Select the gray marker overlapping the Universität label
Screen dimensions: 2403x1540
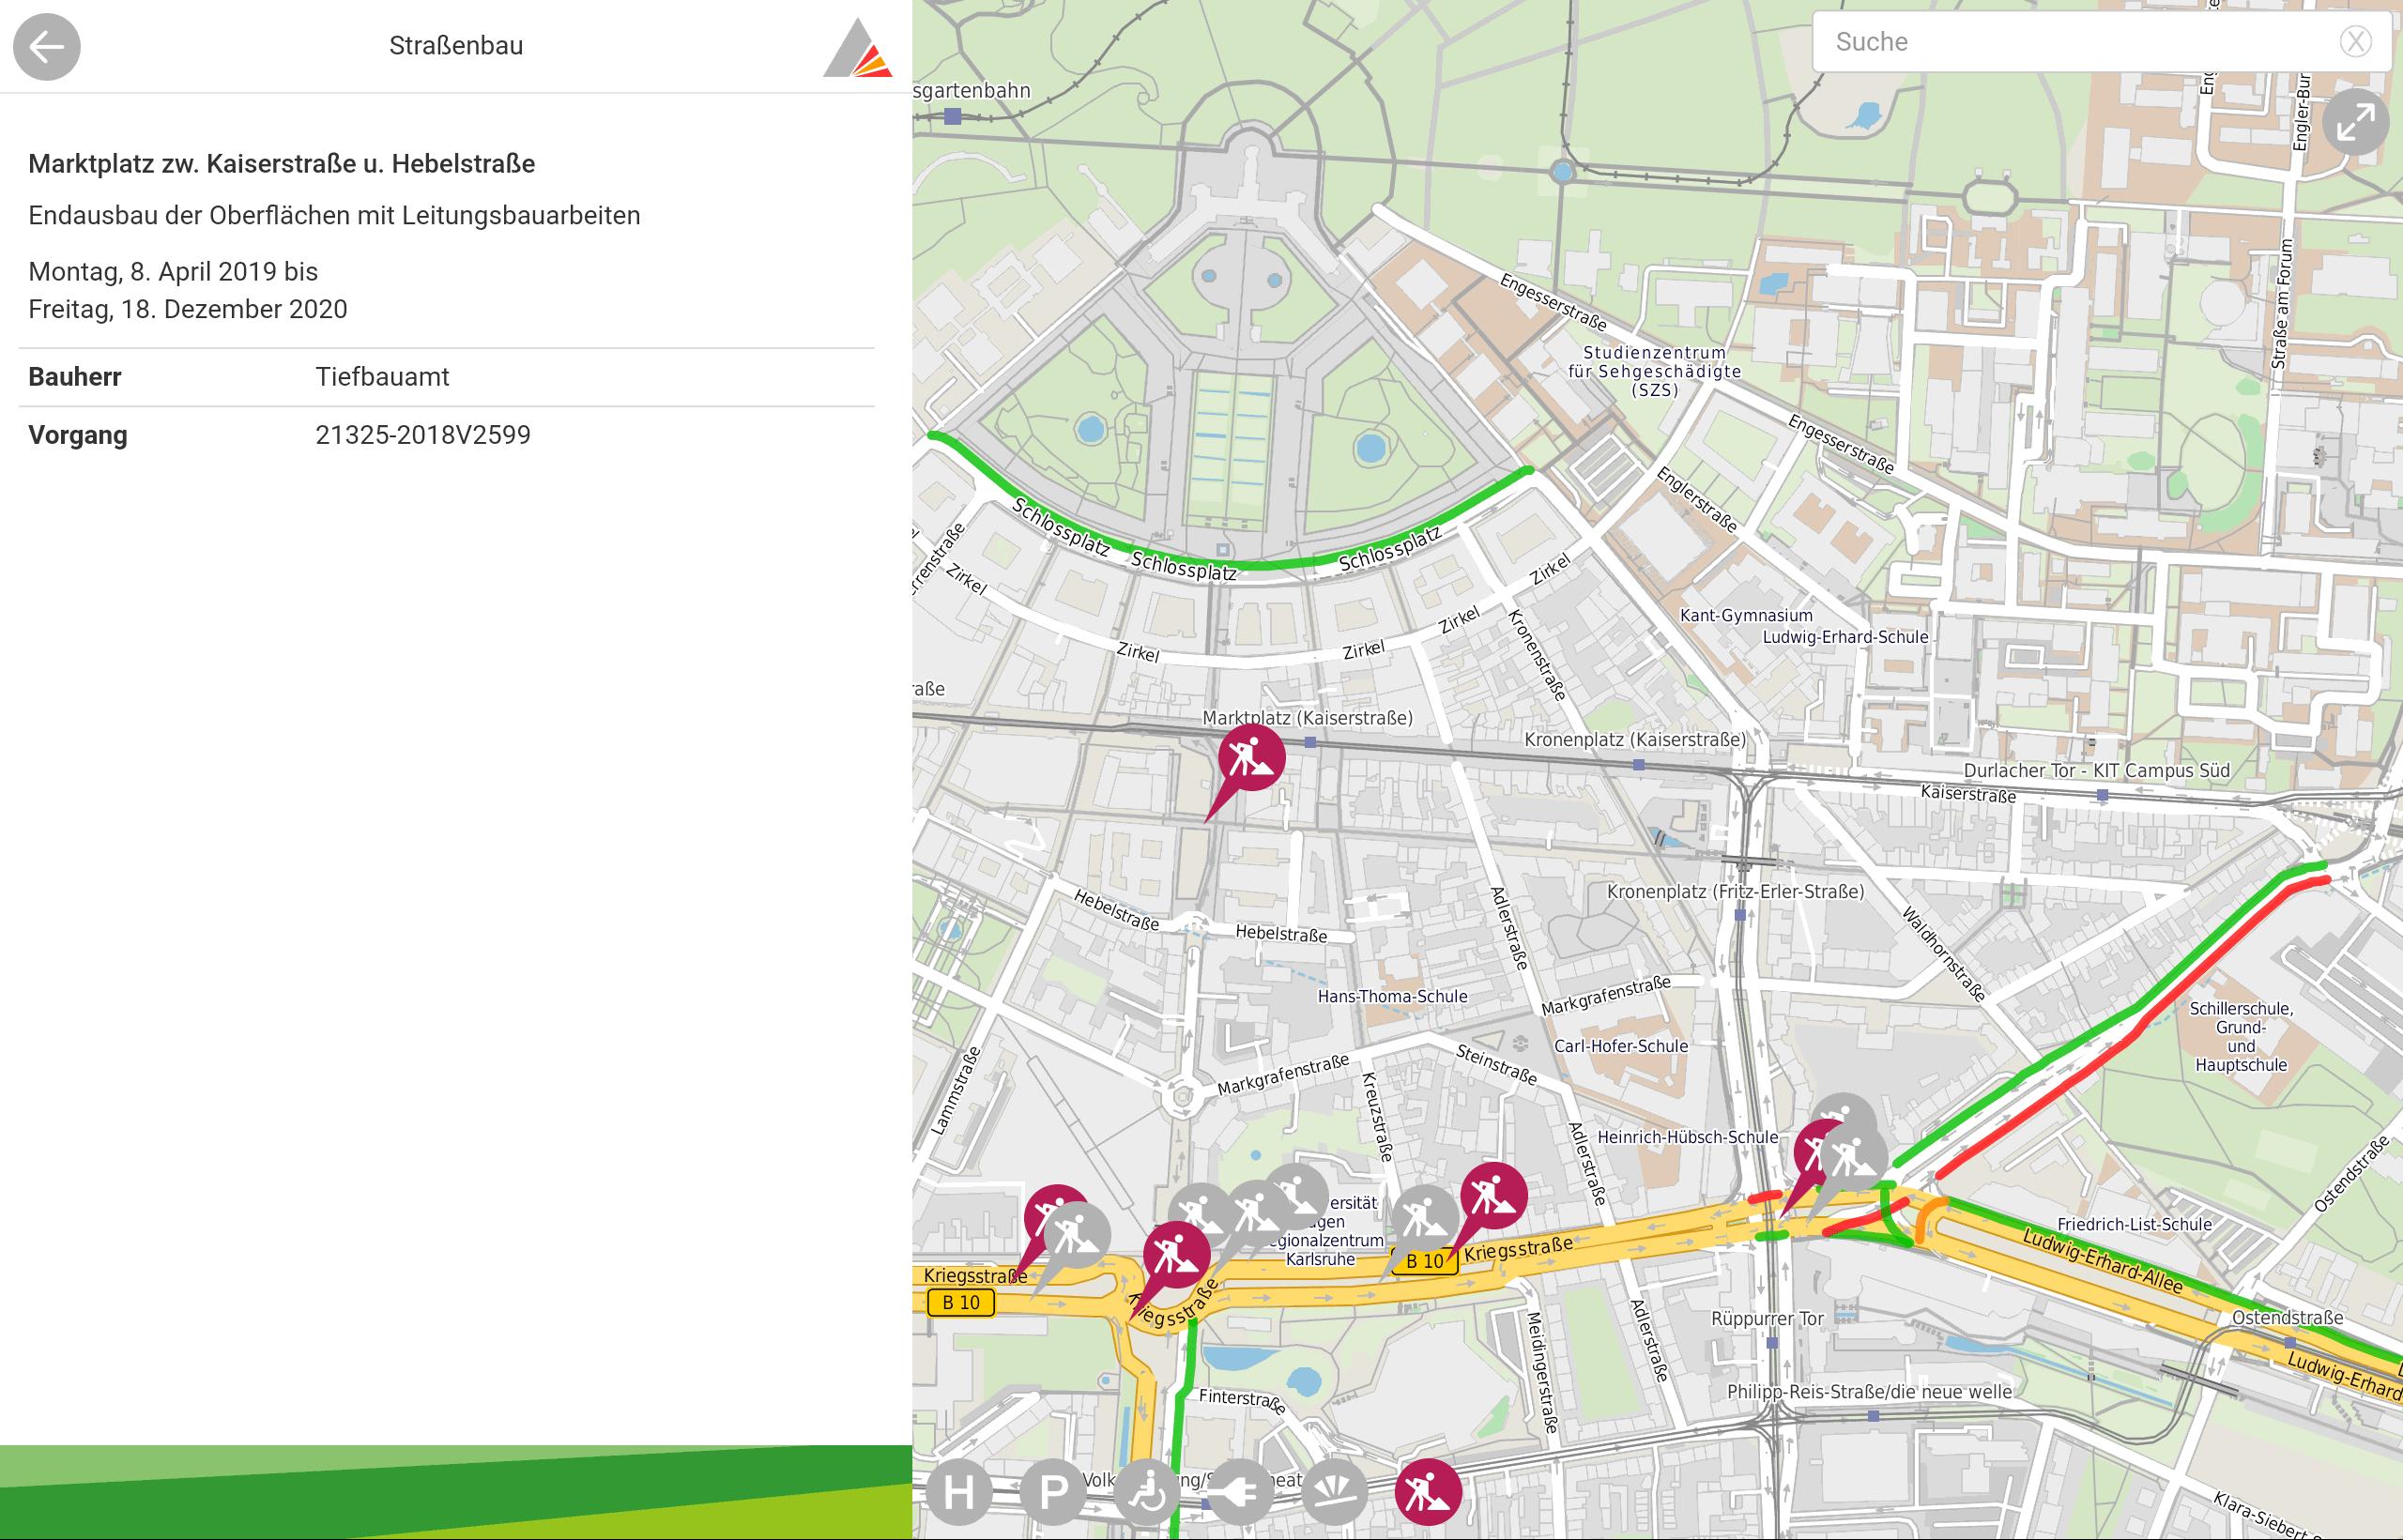tap(1297, 1195)
